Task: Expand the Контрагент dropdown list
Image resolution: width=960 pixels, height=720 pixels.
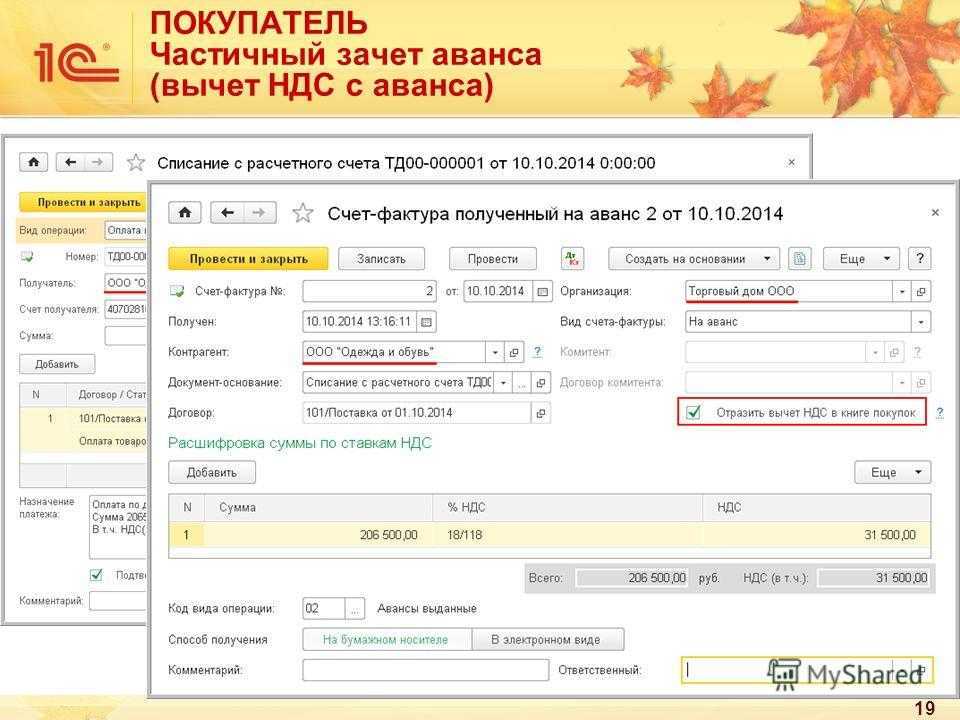Action: point(495,352)
